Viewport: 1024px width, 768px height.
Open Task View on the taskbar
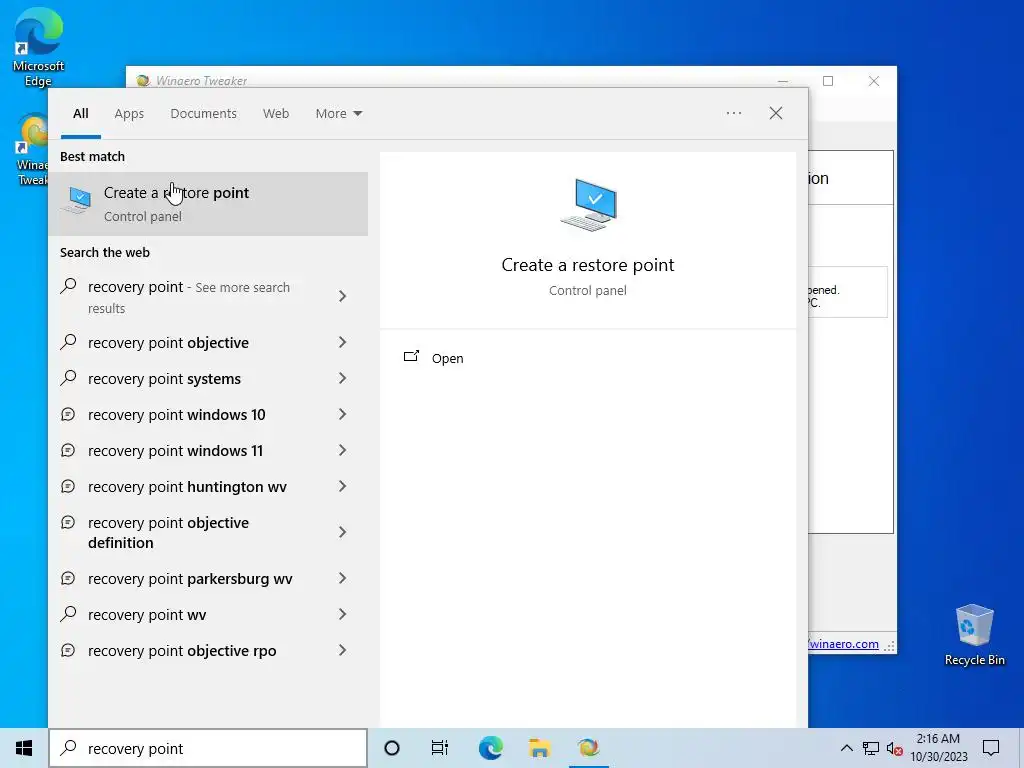point(440,748)
